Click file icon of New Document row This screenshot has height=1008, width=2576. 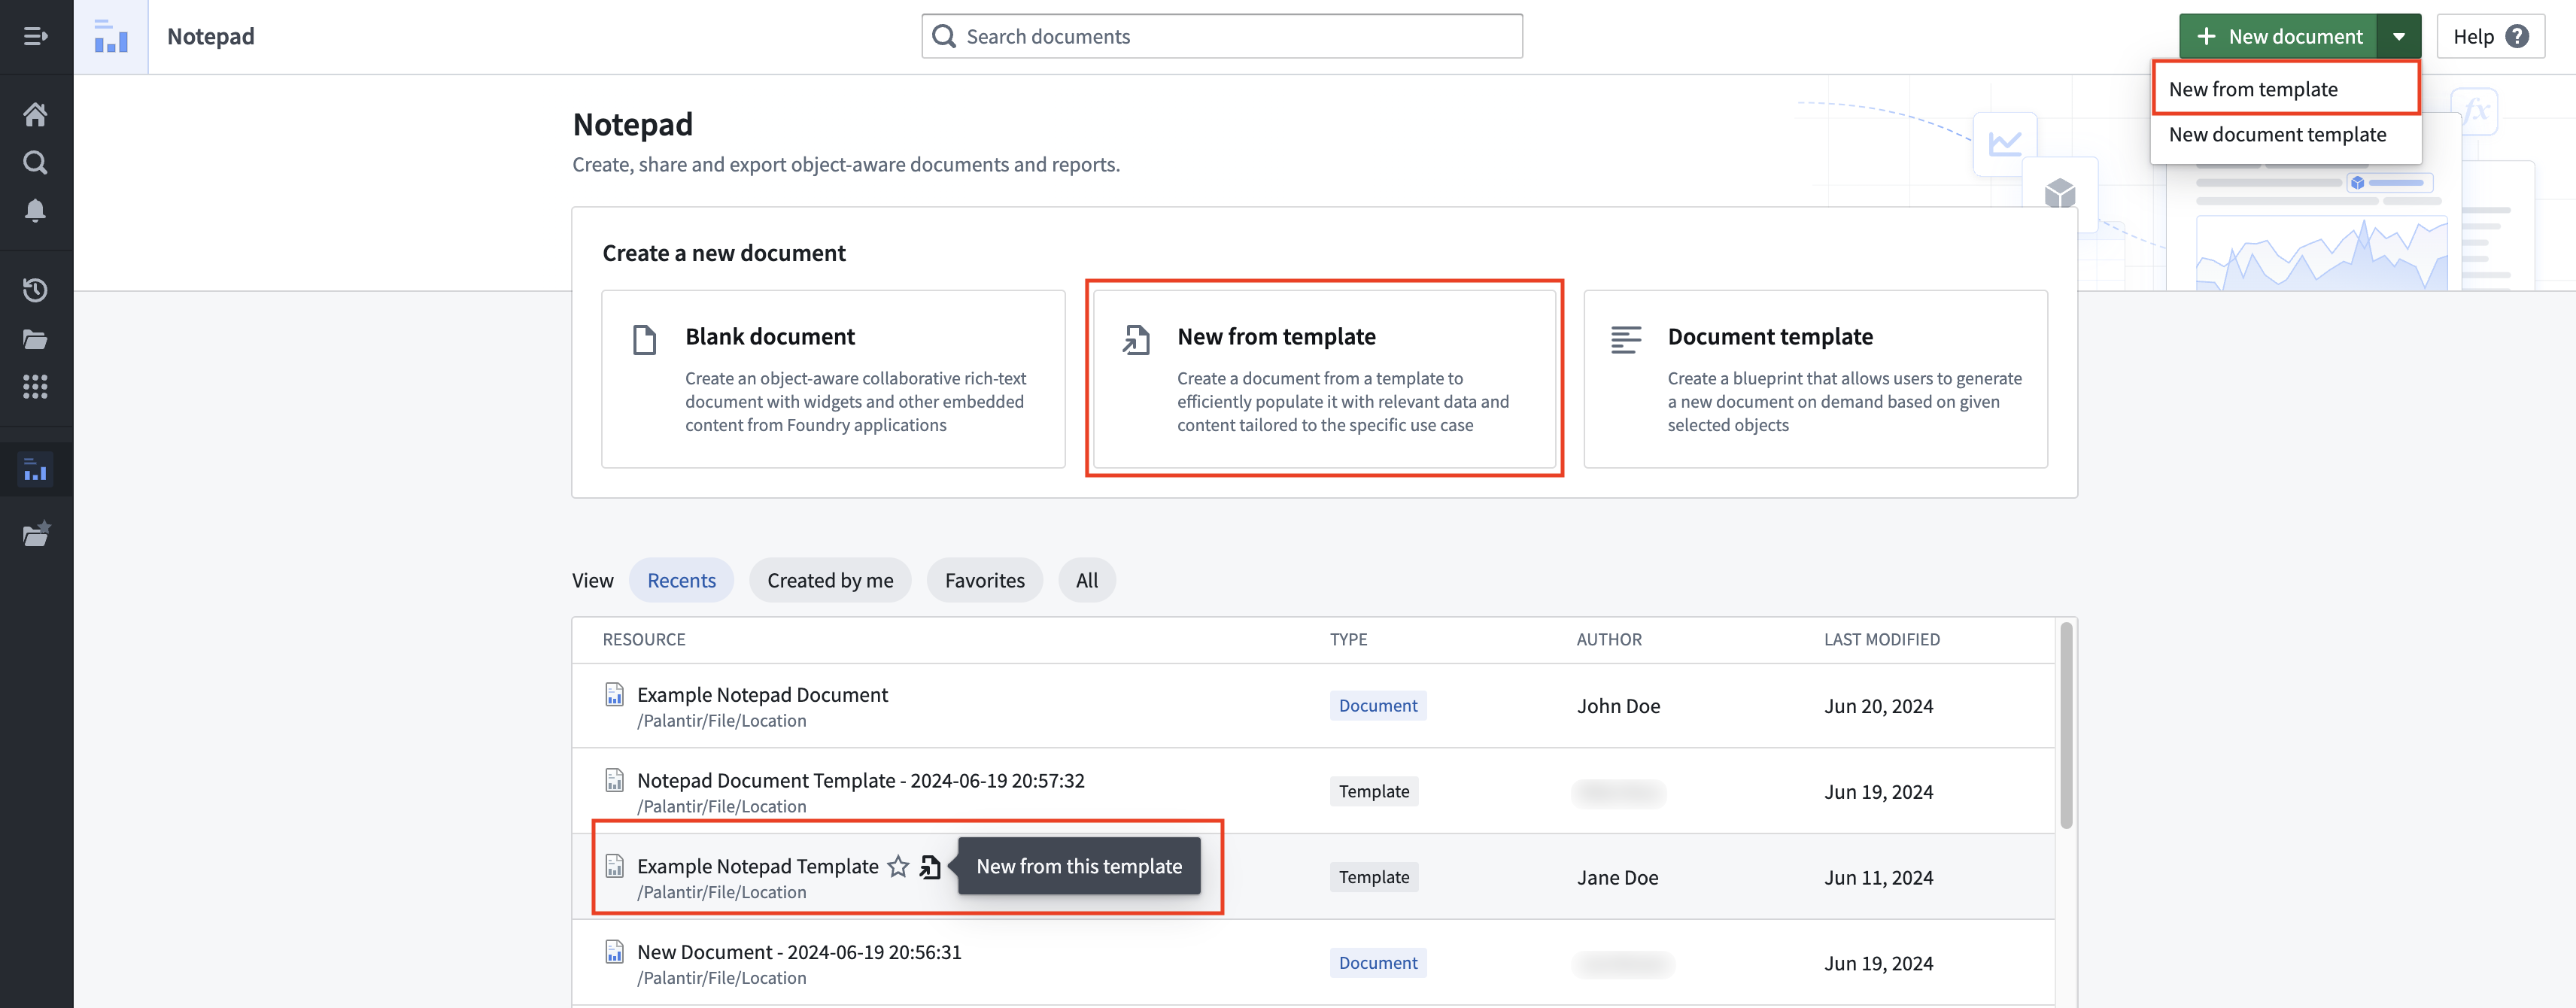pos(615,952)
